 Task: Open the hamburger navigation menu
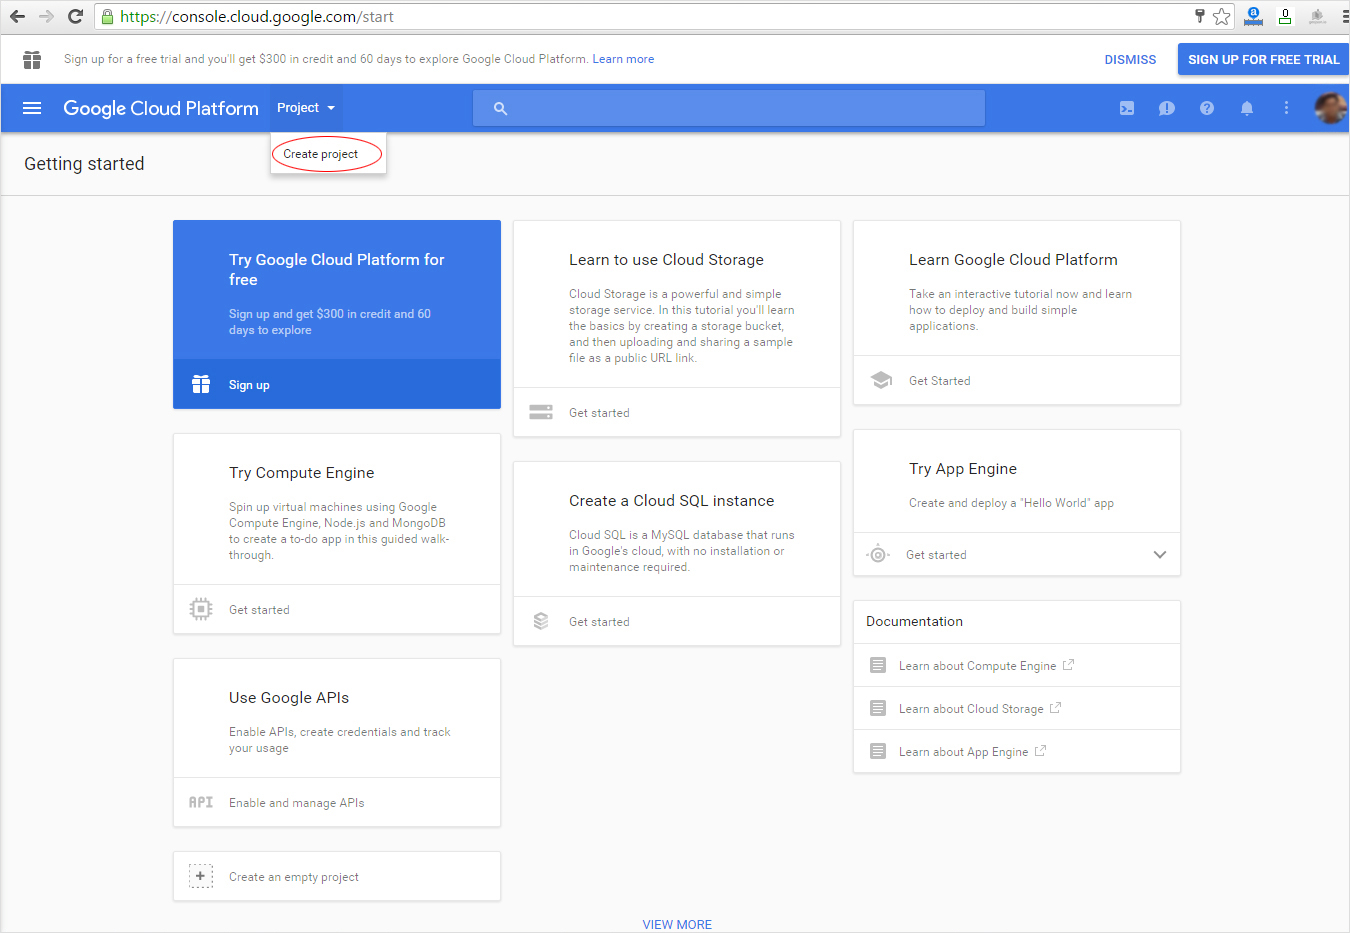[32, 108]
